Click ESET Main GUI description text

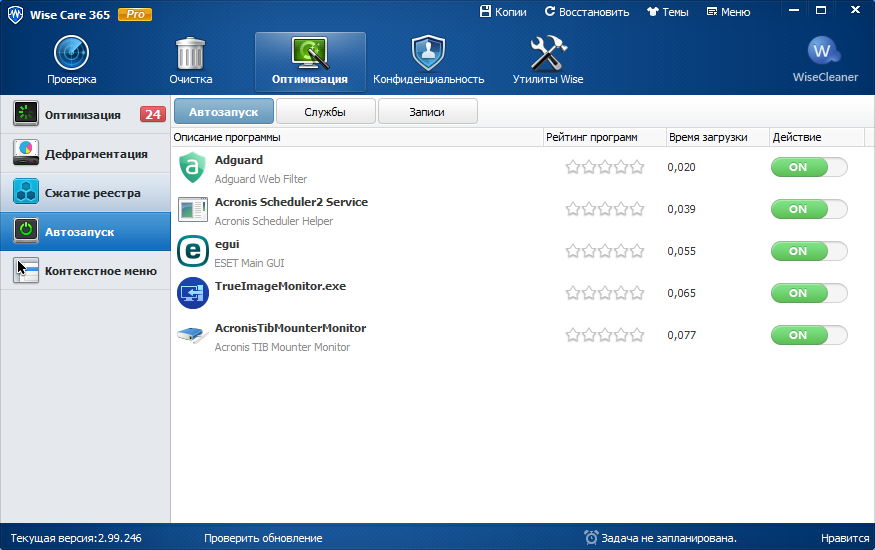click(249, 263)
